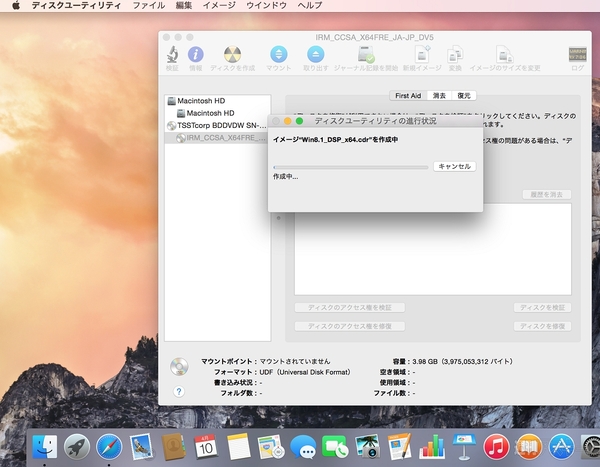Image resolution: width=600 pixels, height=467 pixels.
Task: Click the image creation progress bar
Action: [x=351, y=167]
